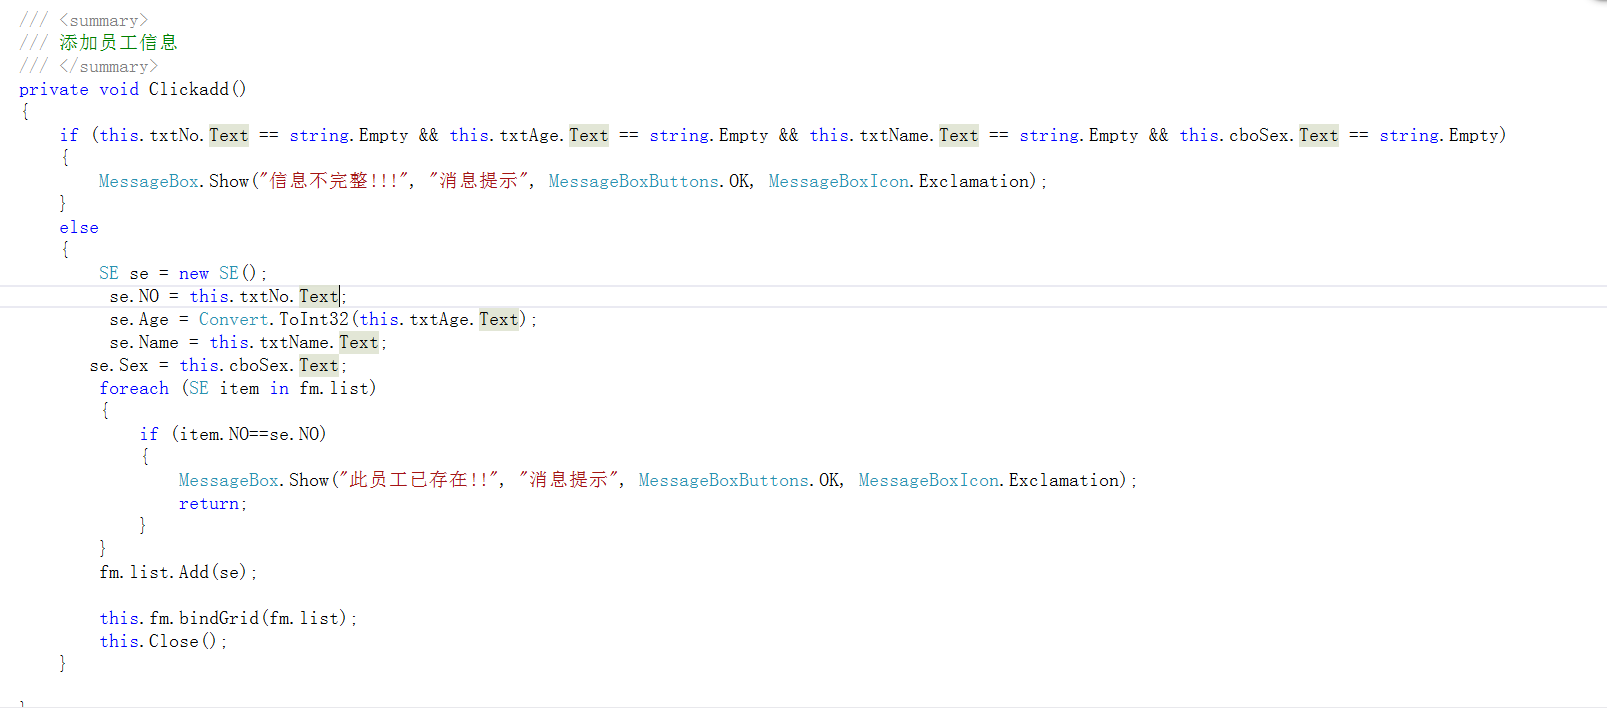Click the 'in' keyword of foreach
1607x708 pixels.
pos(279,388)
